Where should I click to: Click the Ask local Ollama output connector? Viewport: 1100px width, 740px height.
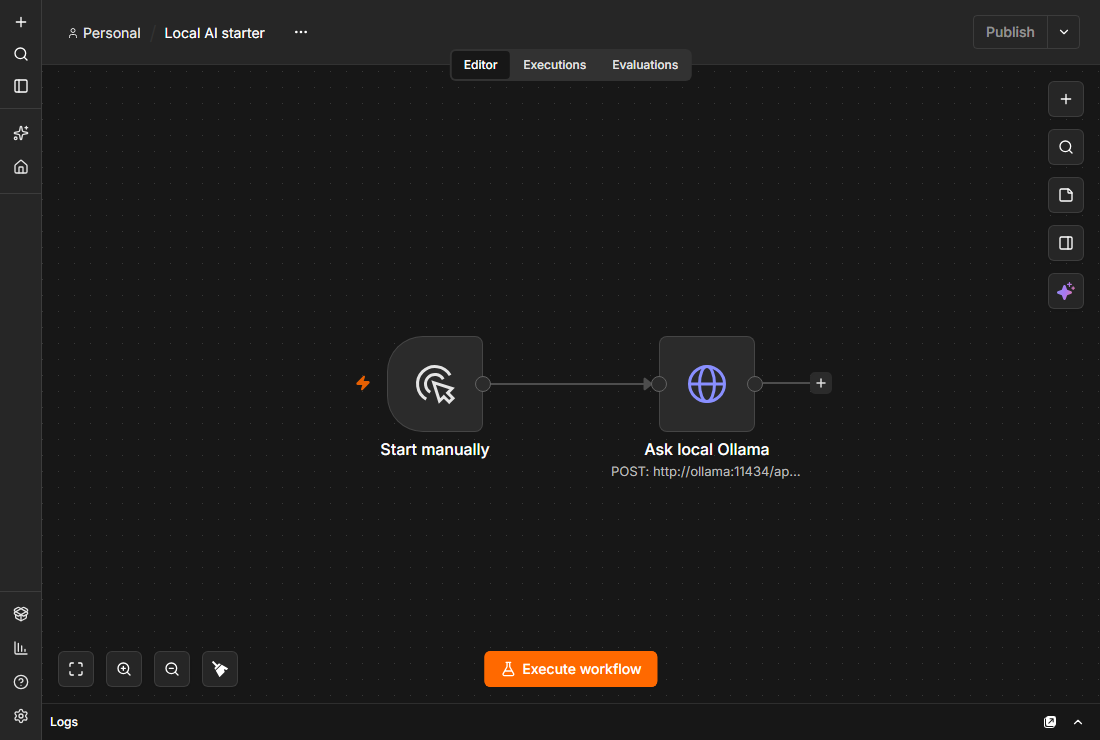(755, 384)
